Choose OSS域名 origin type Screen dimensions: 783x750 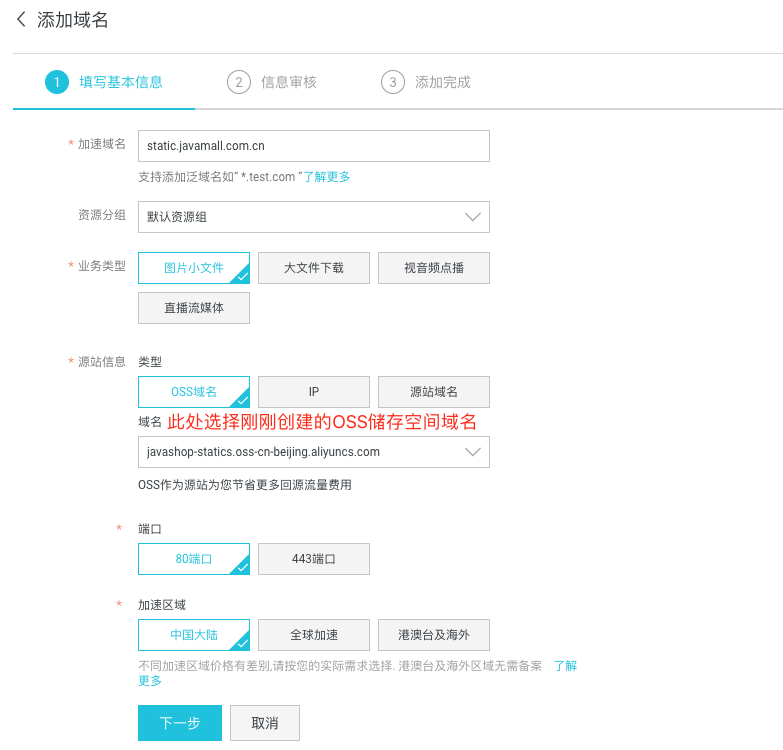pyautogui.click(x=194, y=391)
